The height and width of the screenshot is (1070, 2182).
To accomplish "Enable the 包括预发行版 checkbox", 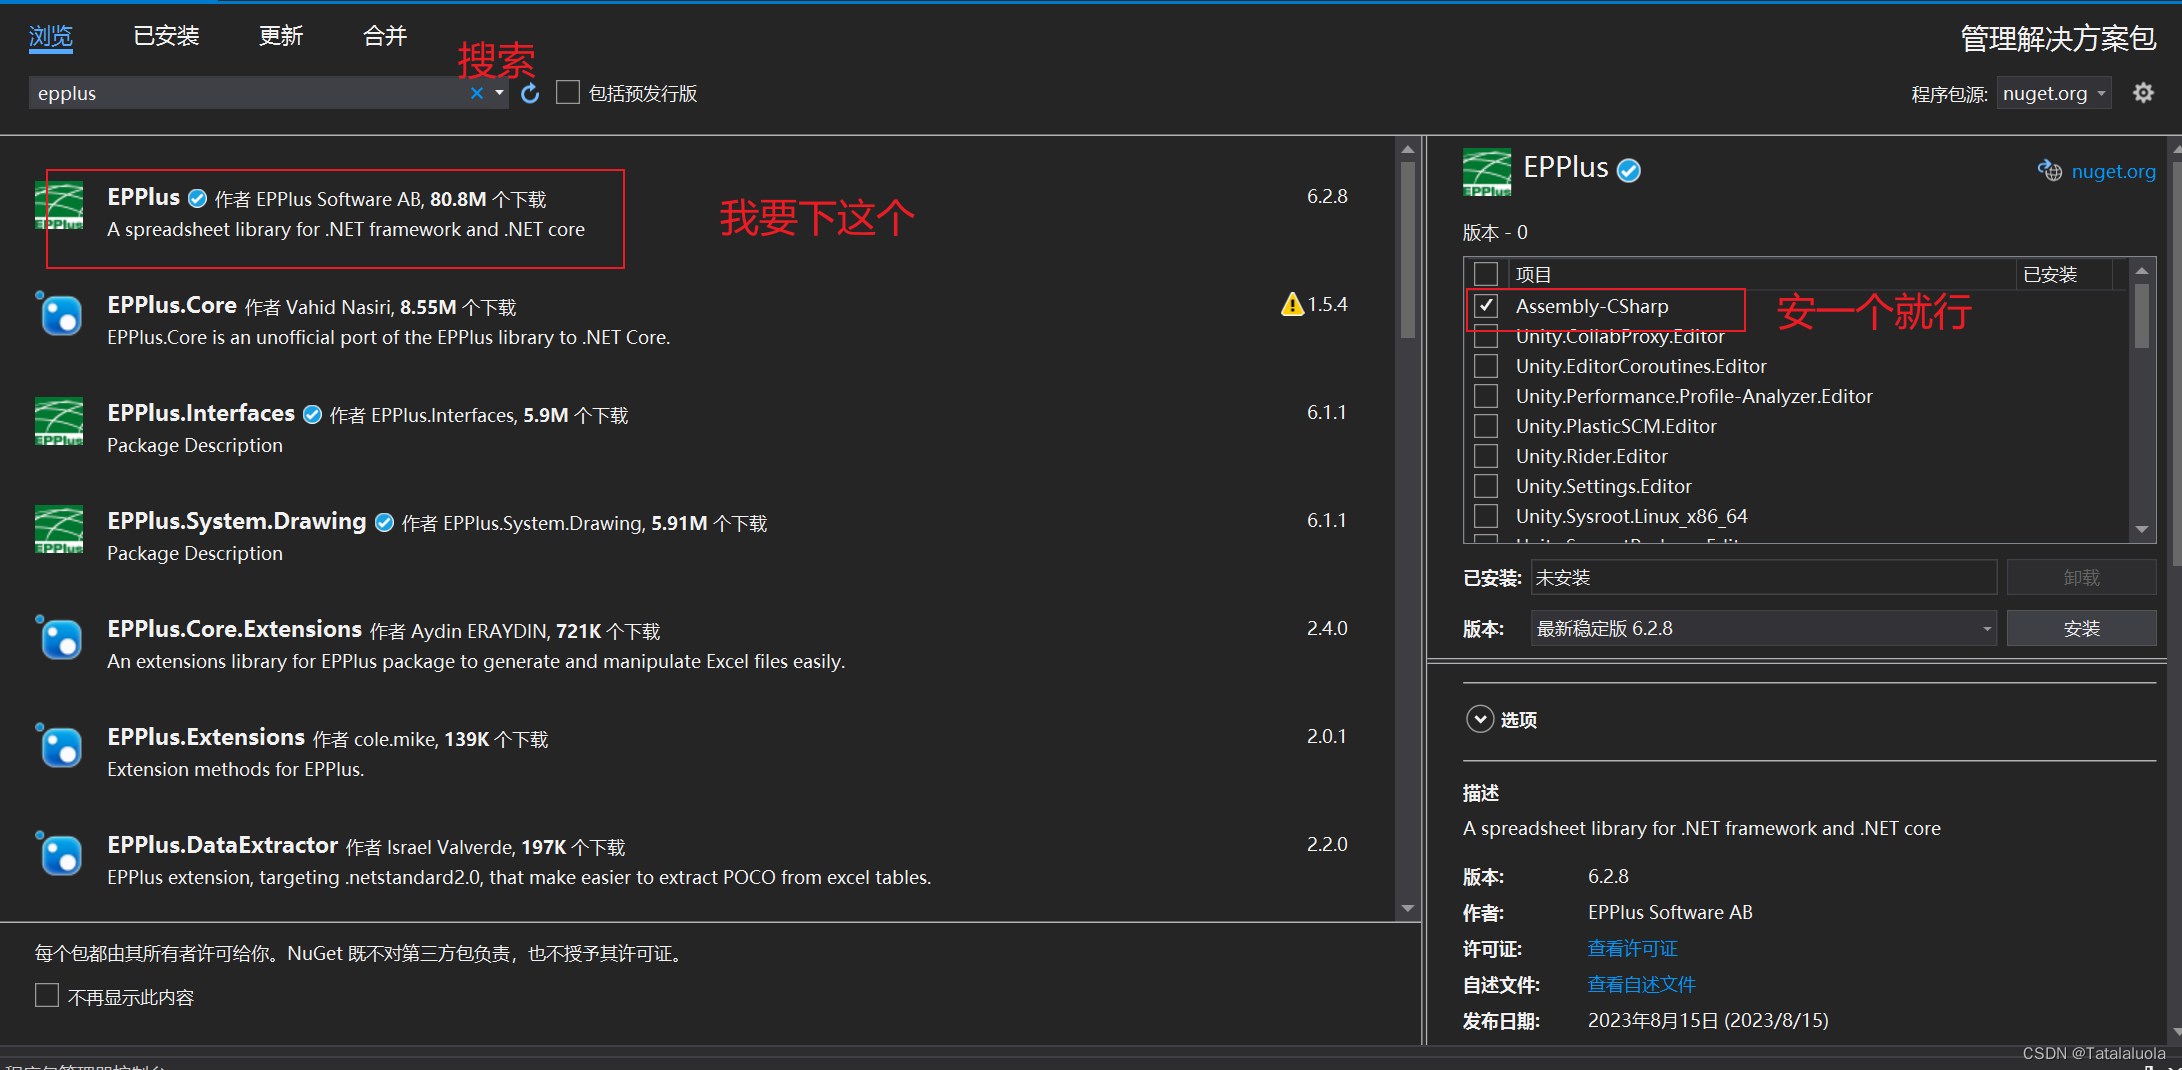I will pyautogui.click(x=568, y=91).
